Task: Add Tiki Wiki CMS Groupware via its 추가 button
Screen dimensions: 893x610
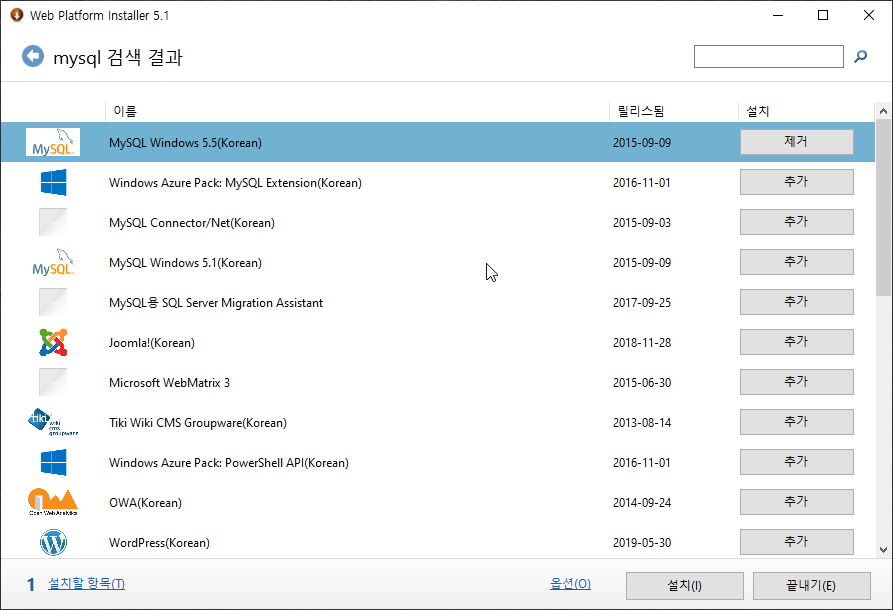Action: (x=797, y=421)
